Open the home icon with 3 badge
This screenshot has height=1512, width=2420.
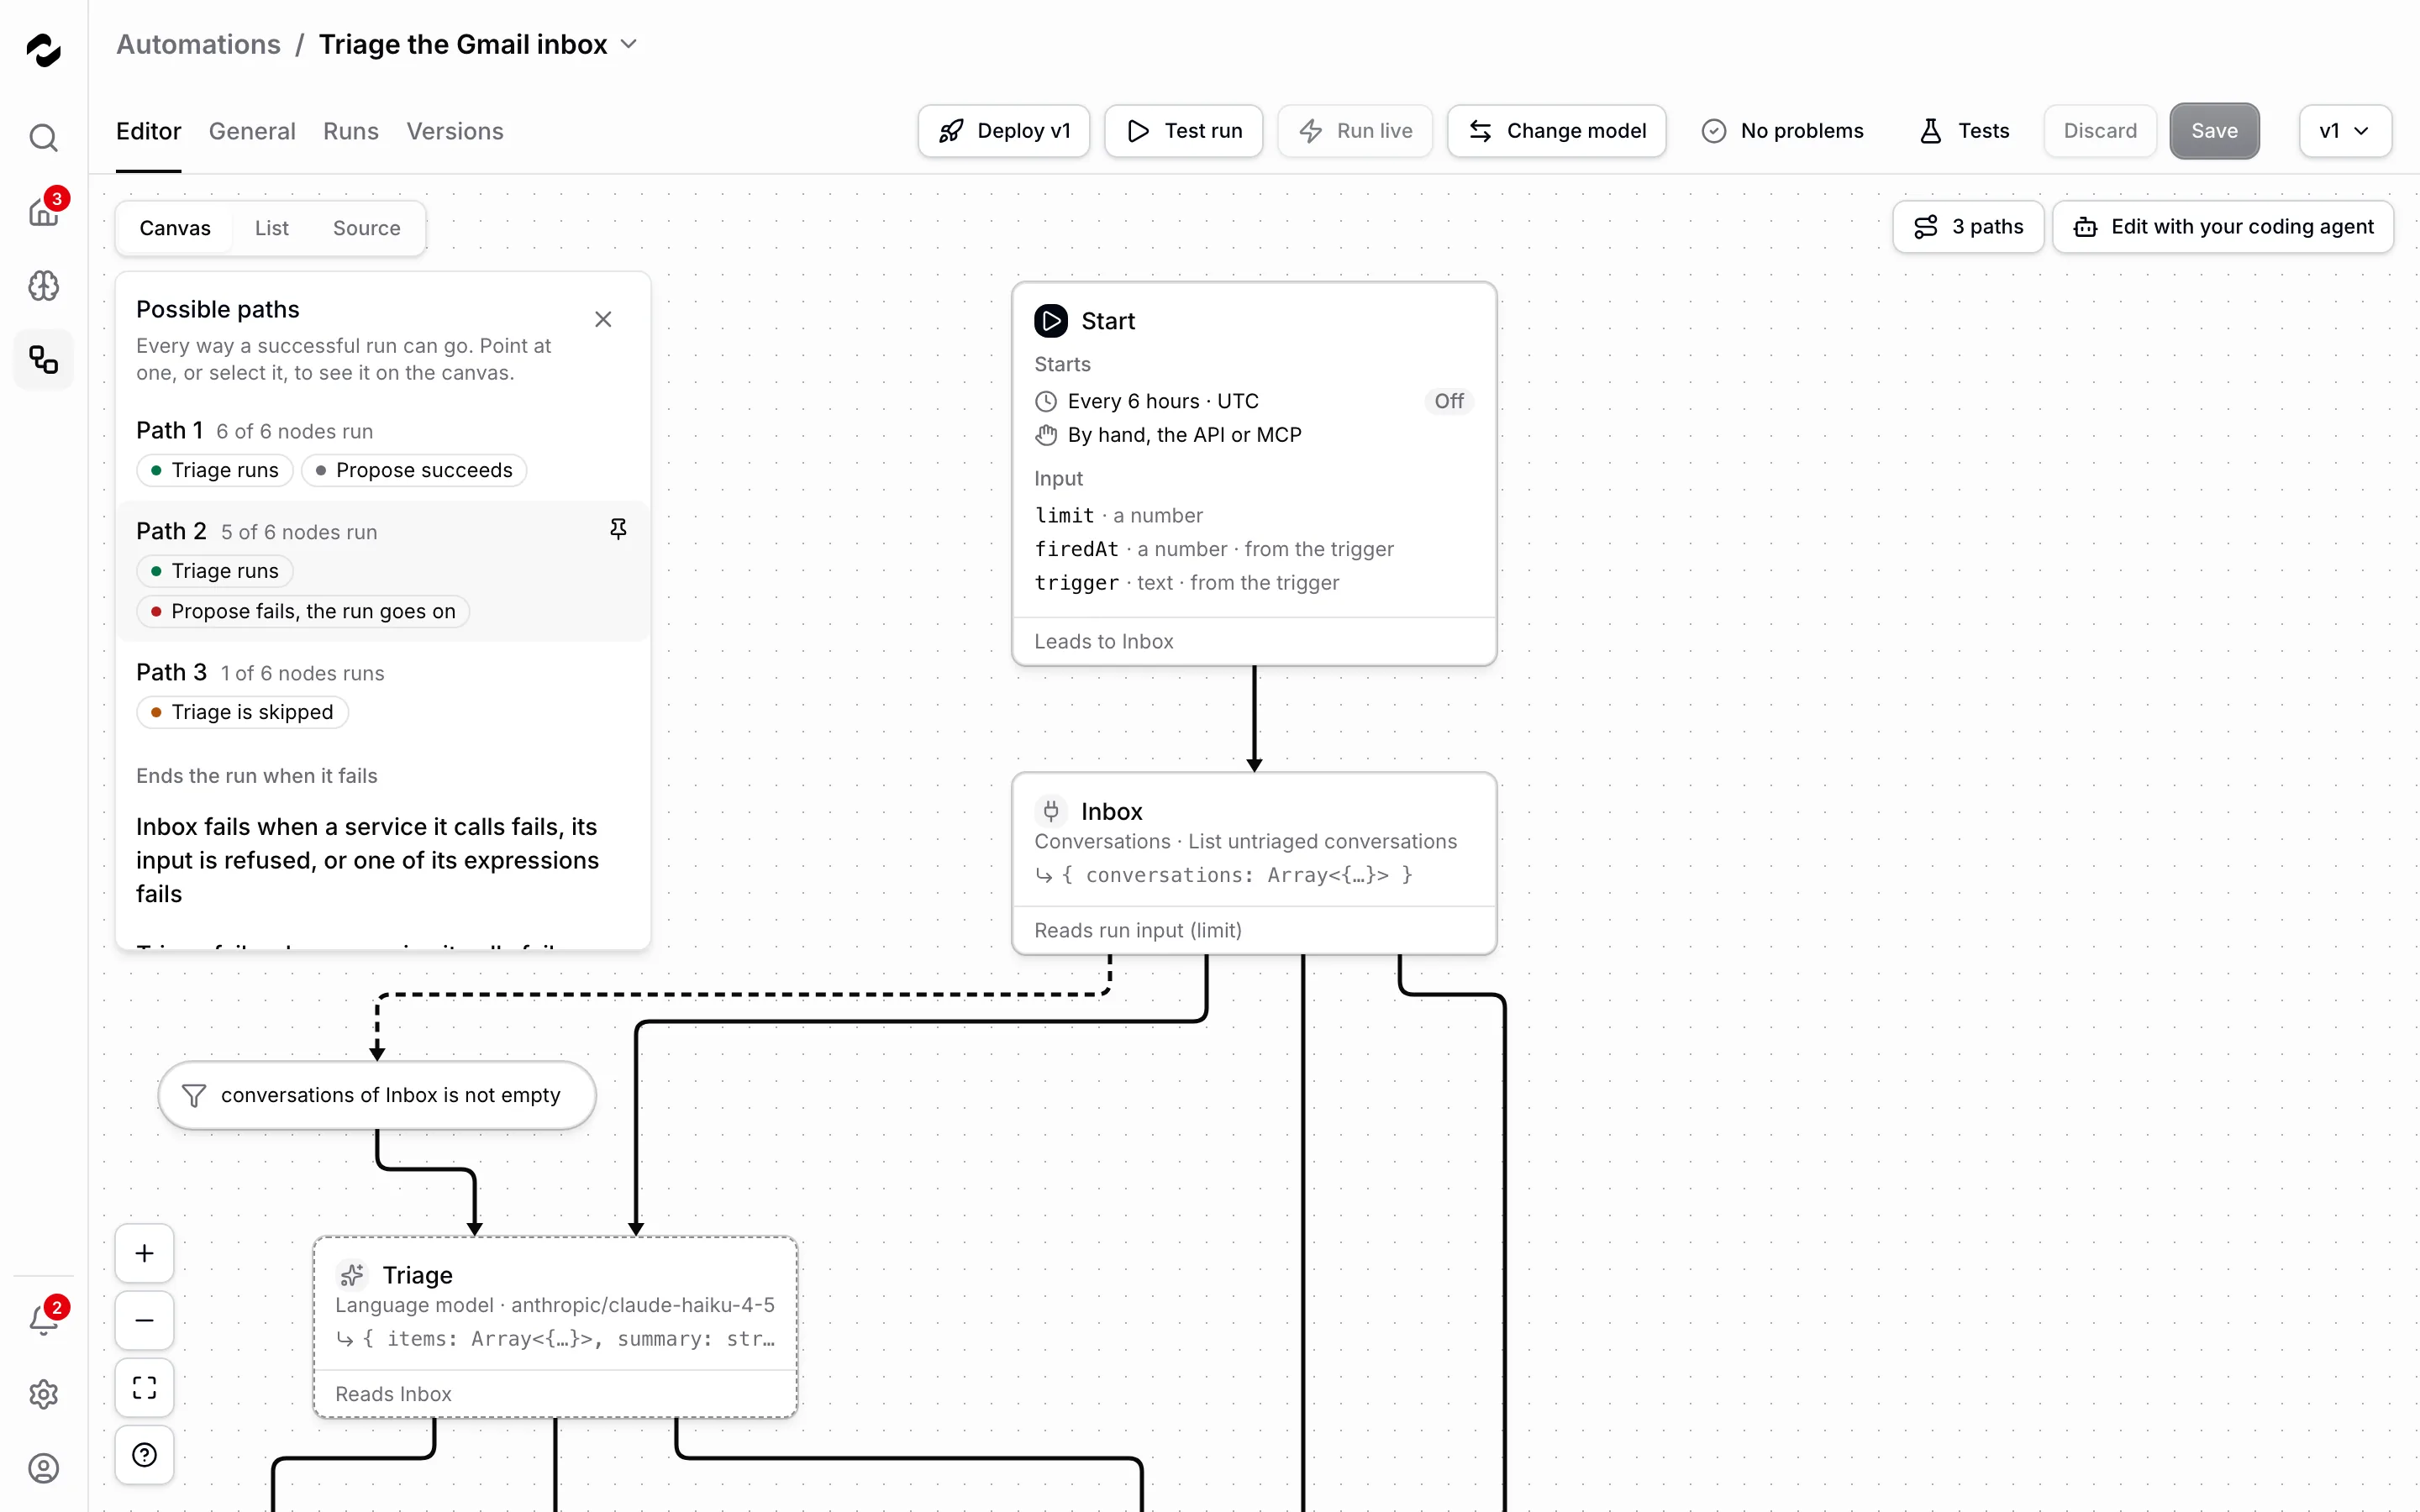(x=43, y=211)
